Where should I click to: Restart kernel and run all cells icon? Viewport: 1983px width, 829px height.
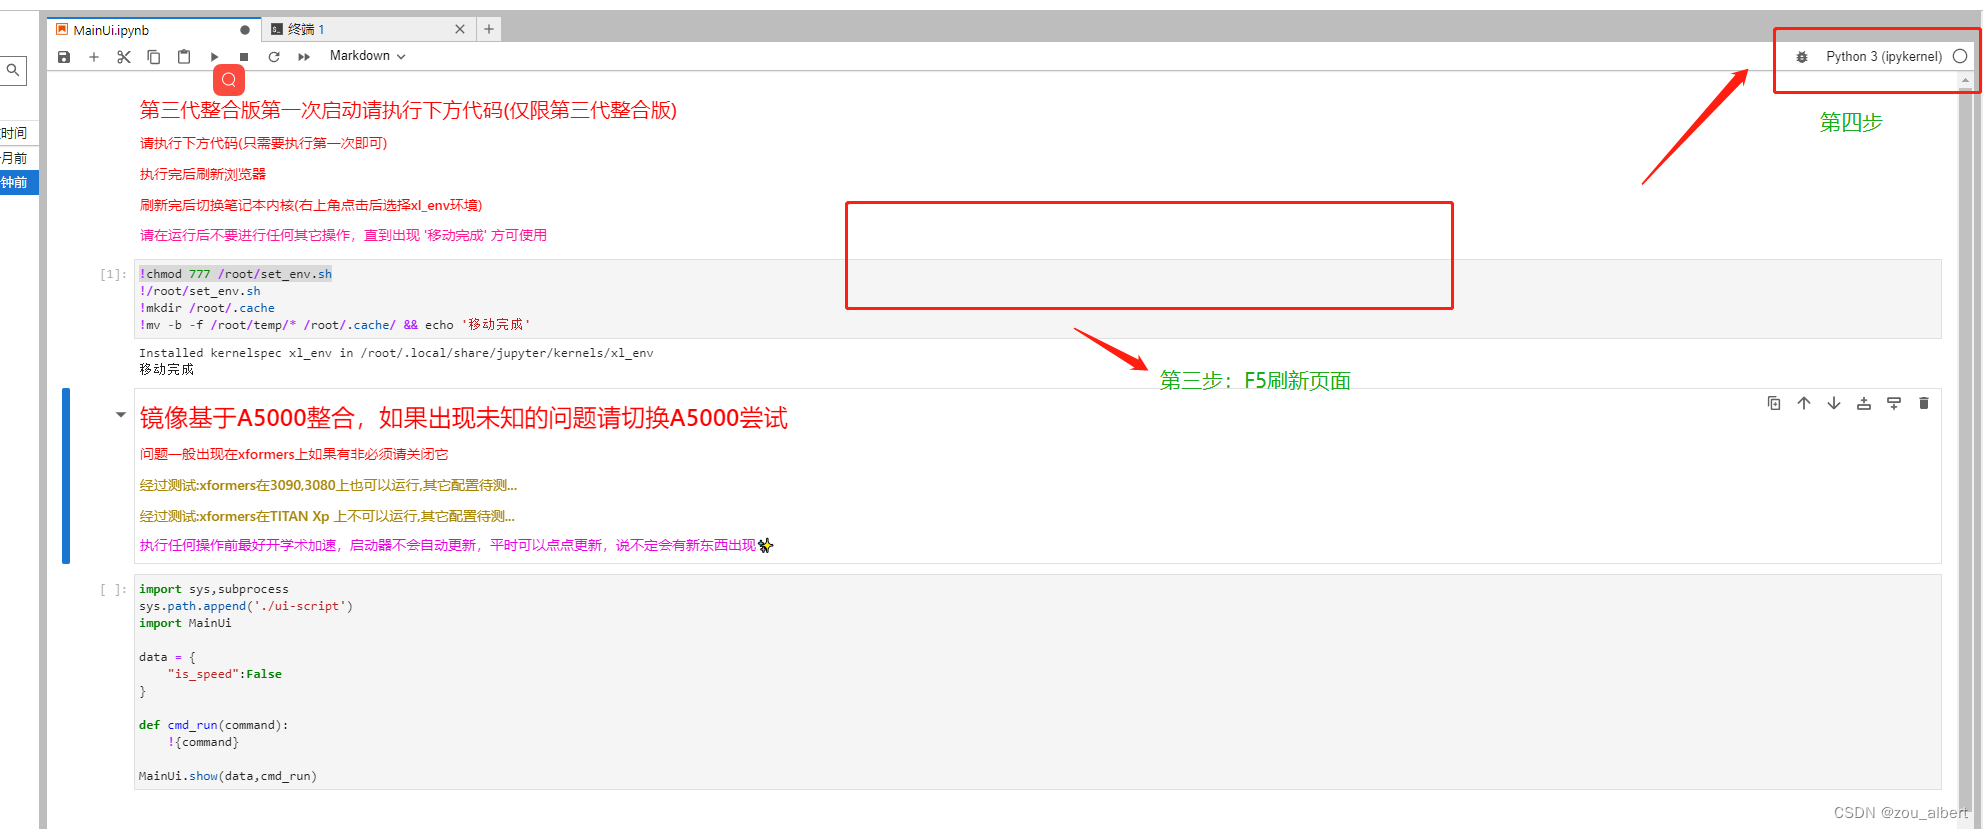coord(304,57)
